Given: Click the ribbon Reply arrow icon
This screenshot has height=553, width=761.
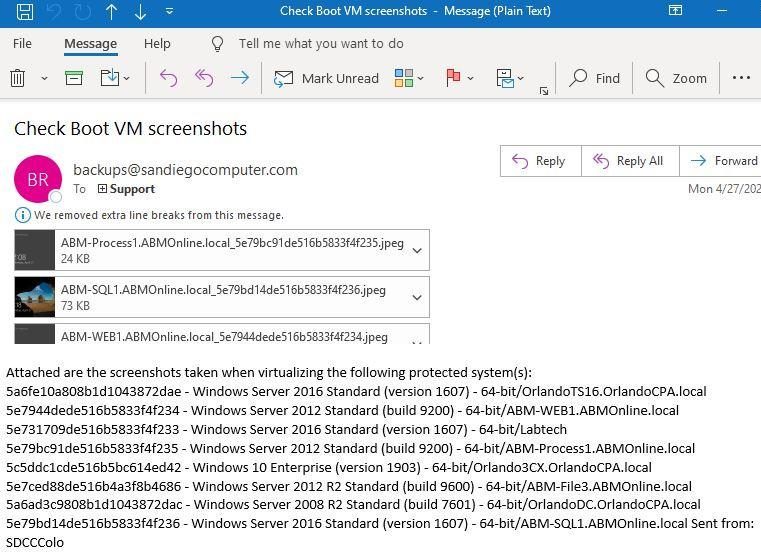Looking at the screenshot, I should coord(168,78).
